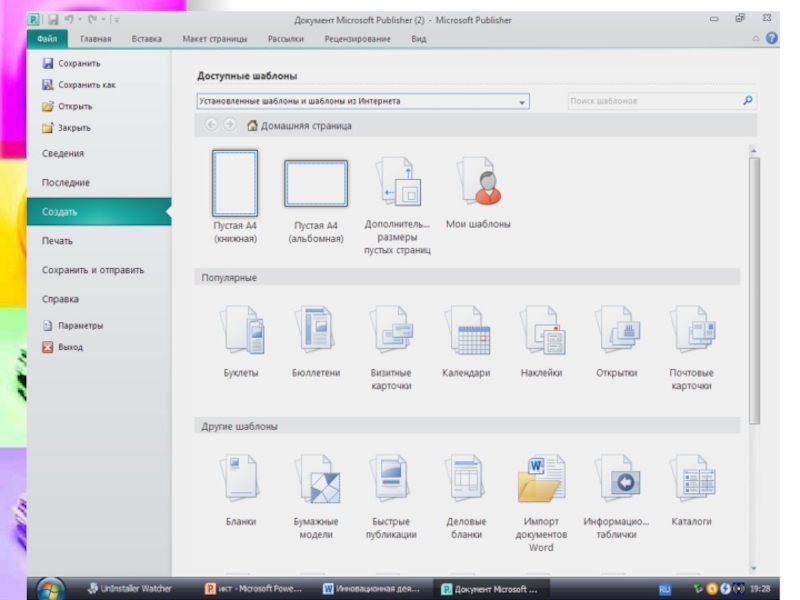Select the Открытки template icon
800x600 pixels.
pos(616,331)
